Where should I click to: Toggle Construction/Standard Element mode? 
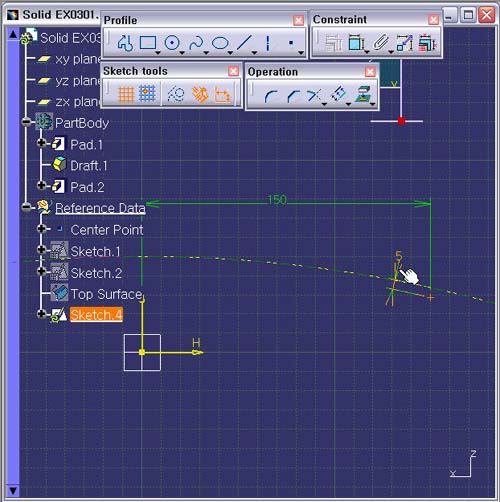tap(175, 94)
